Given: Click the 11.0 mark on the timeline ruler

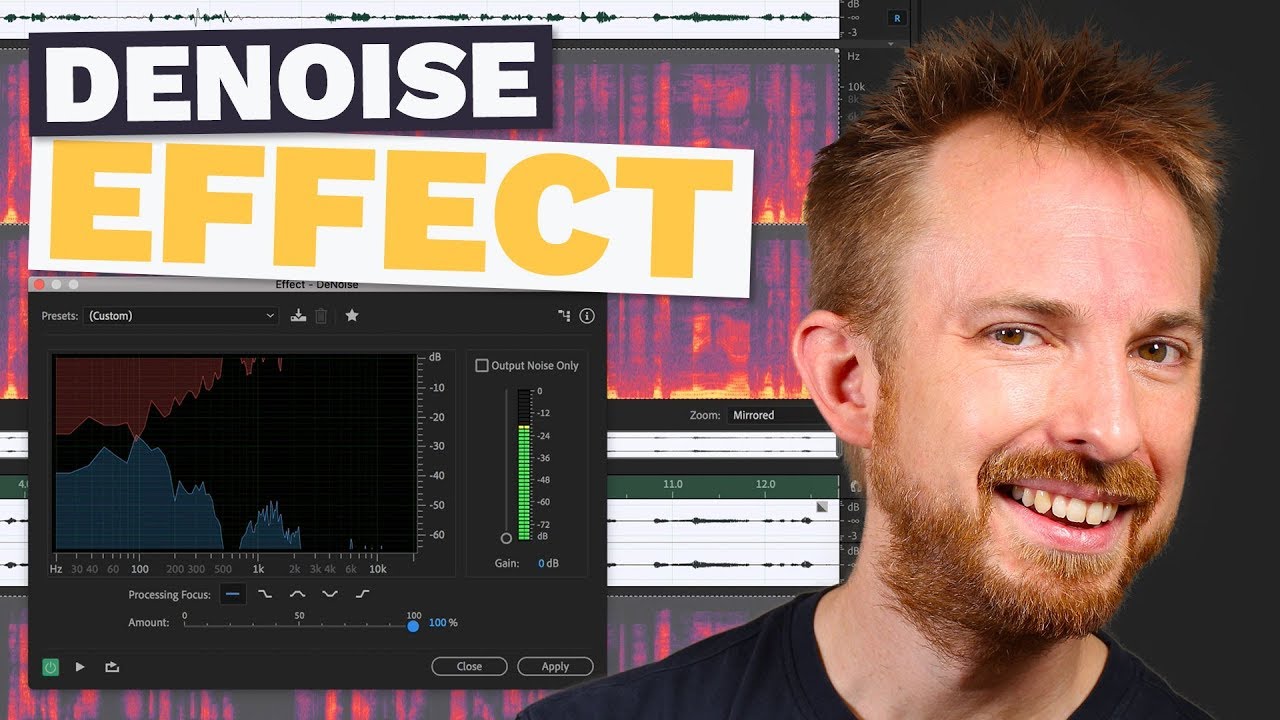Looking at the screenshot, I should pos(672,484).
